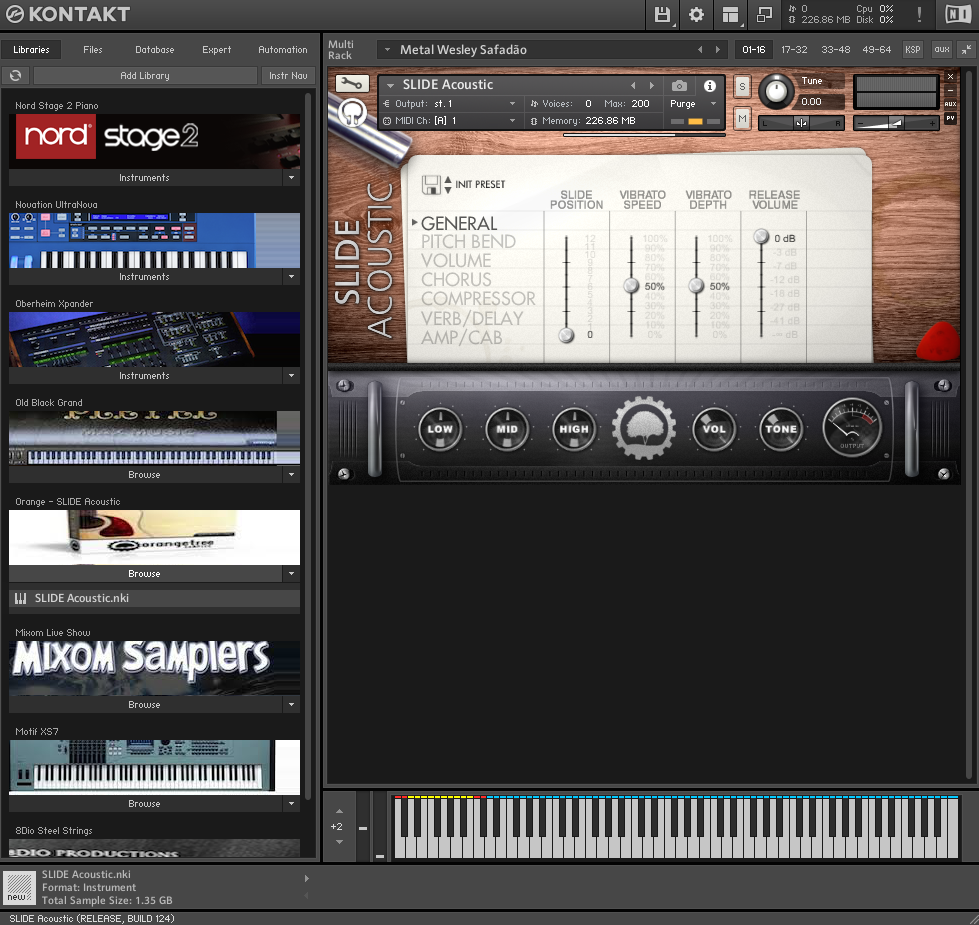This screenshot has width=979, height=925.
Task: Adjust the Vibrato Speed slider handle
Action: 631,286
